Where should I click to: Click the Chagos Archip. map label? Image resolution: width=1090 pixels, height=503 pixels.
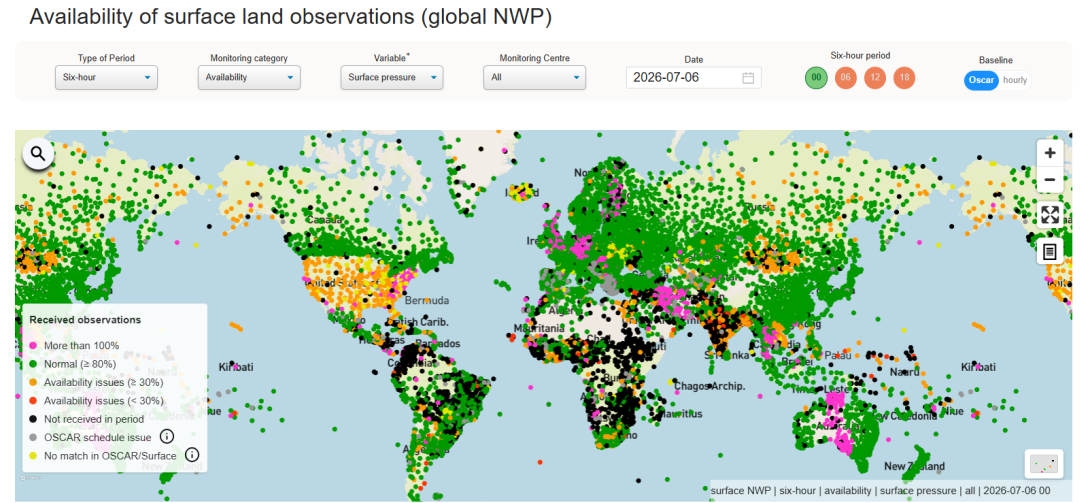tap(709, 386)
